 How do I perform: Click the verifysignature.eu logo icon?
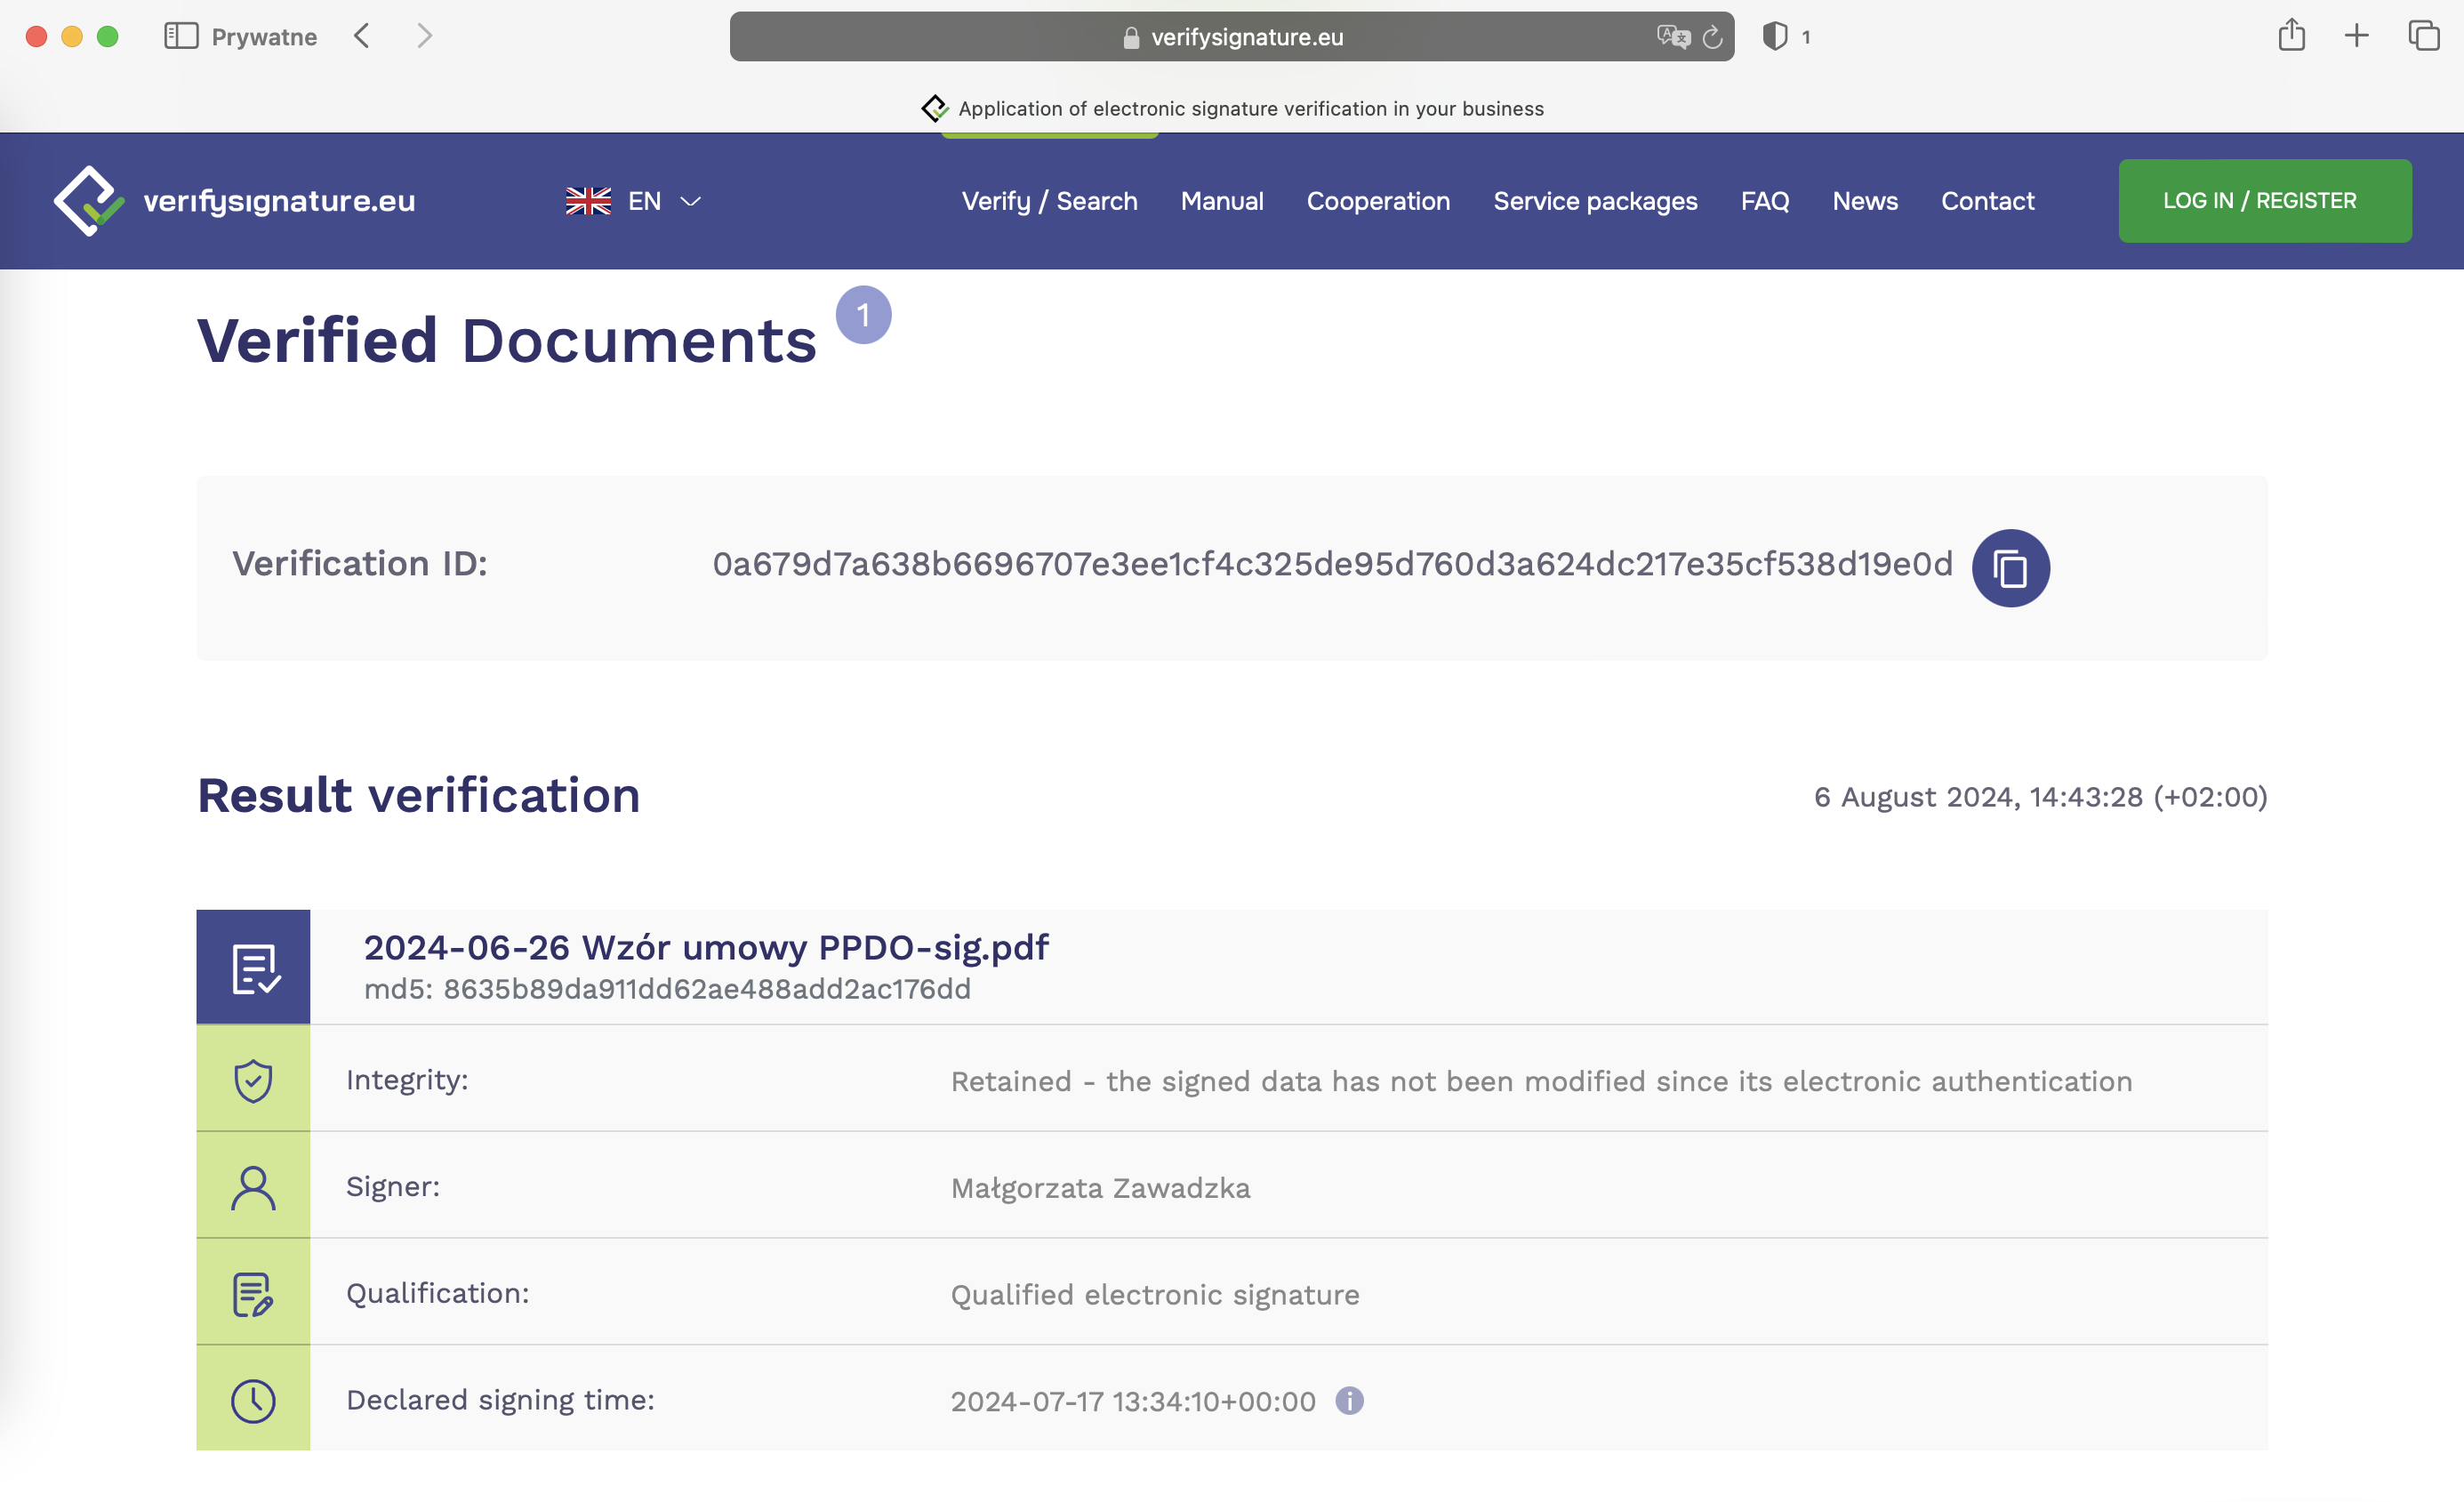pyautogui.click(x=90, y=199)
